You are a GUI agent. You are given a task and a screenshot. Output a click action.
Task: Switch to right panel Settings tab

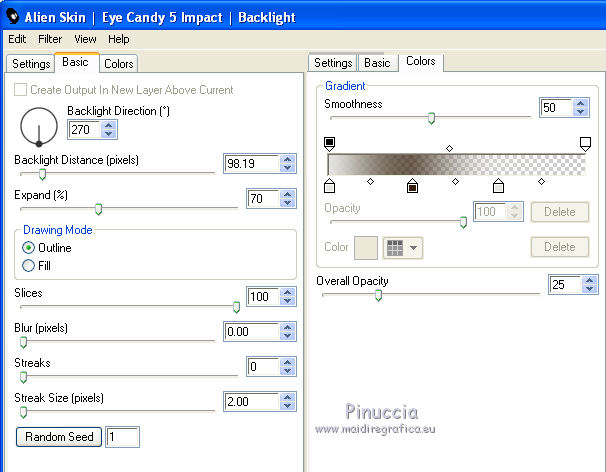pyautogui.click(x=333, y=63)
